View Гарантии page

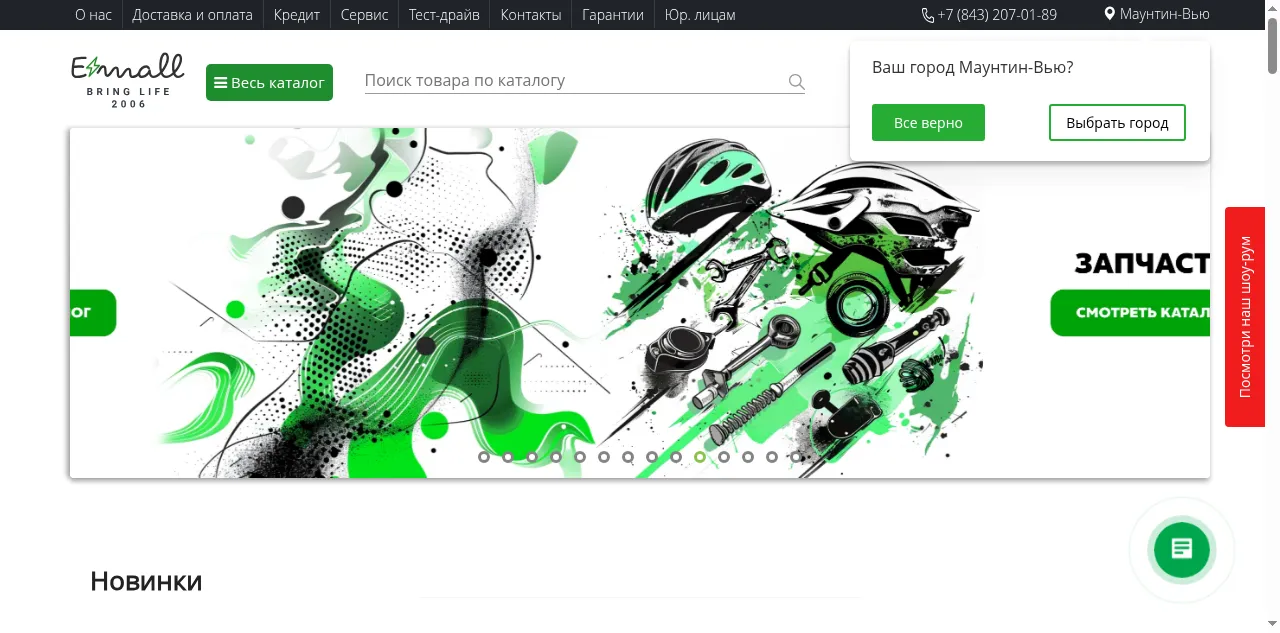613,15
